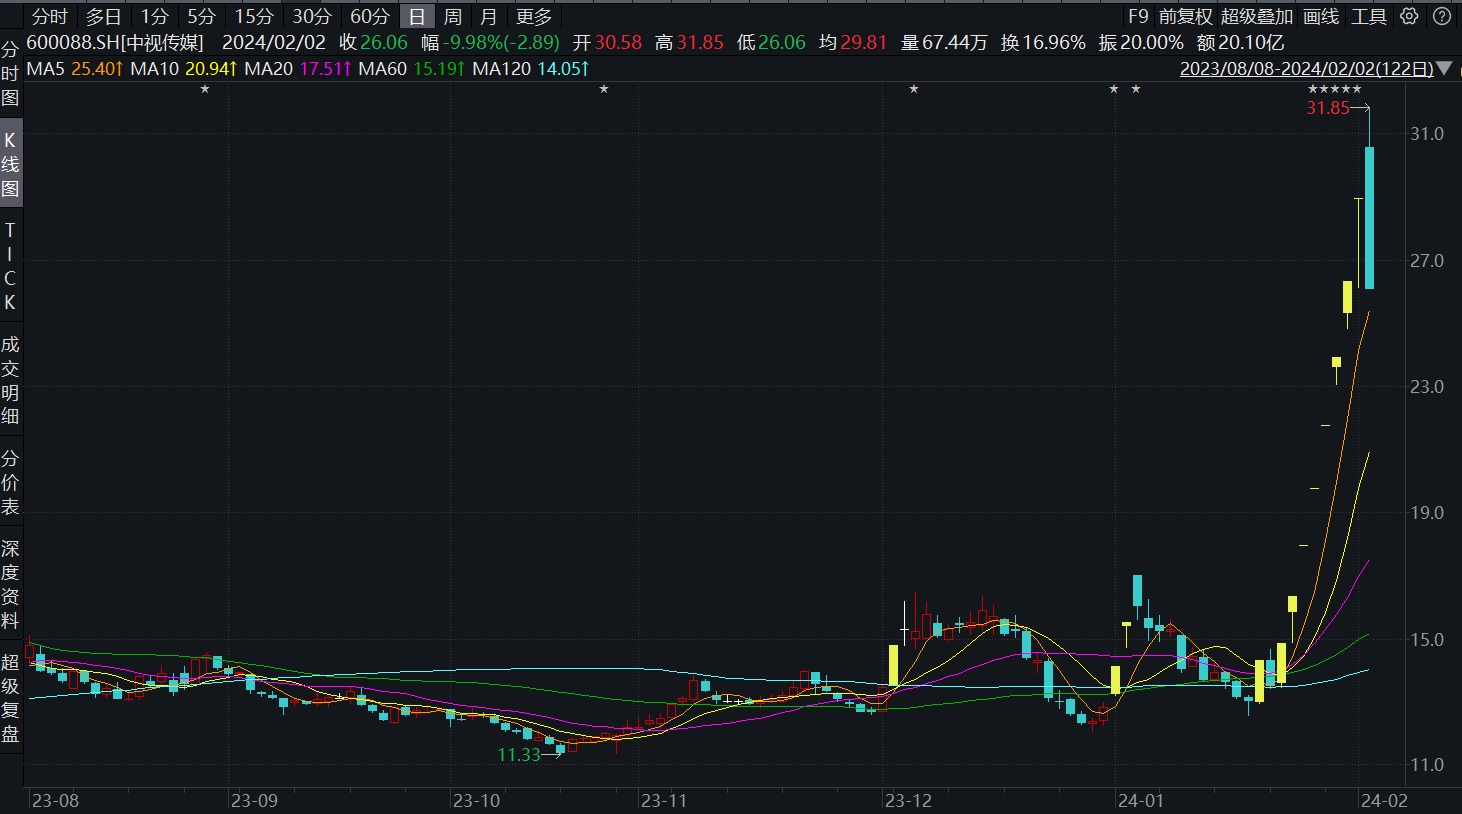Viewport: 1462px width, 814px height.
Task: Click the star marker above late October
Action: point(604,90)
